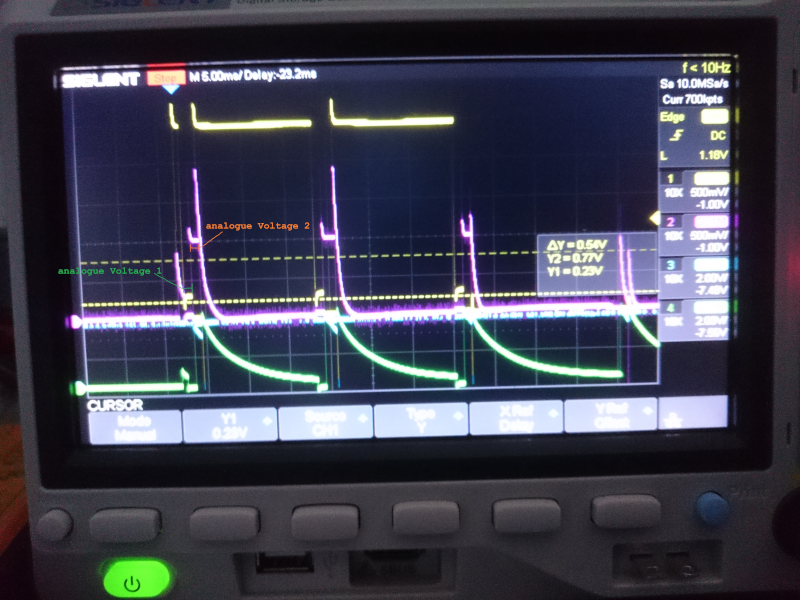Open the cursor Mode Manual softkey
The image size is (800, 600).
coord(133,424)
